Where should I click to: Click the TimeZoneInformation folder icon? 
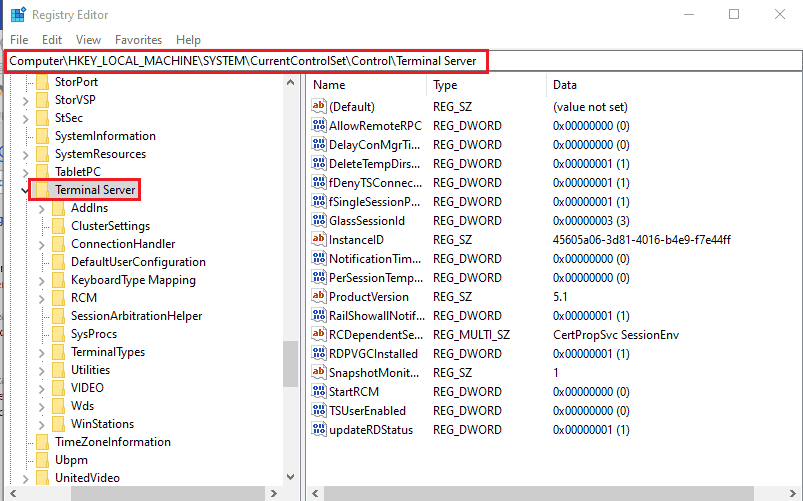coord(42,442)
